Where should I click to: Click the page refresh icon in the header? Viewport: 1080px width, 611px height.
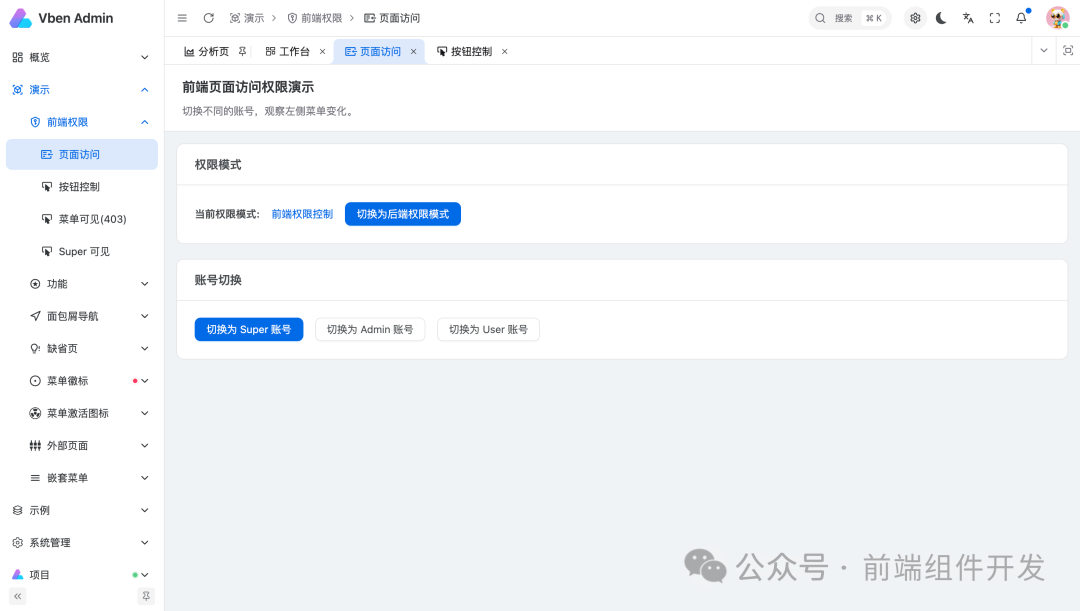pos(208,17)
